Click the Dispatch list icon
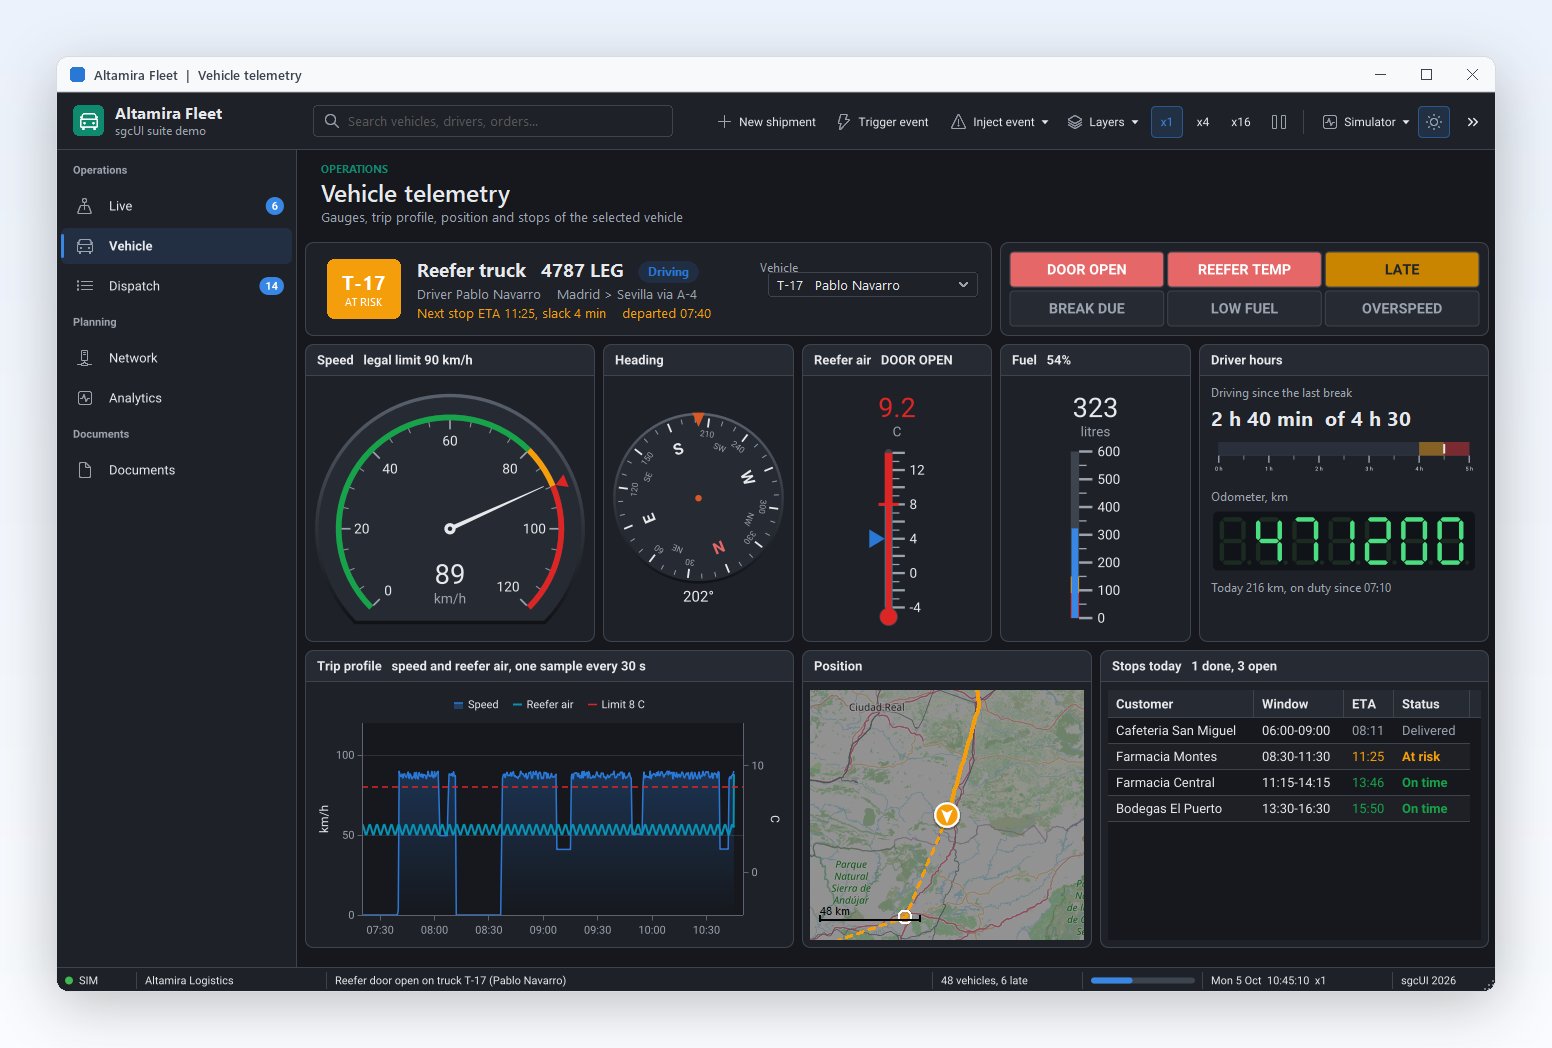Screen dimensions: 1552x1048 85,286
